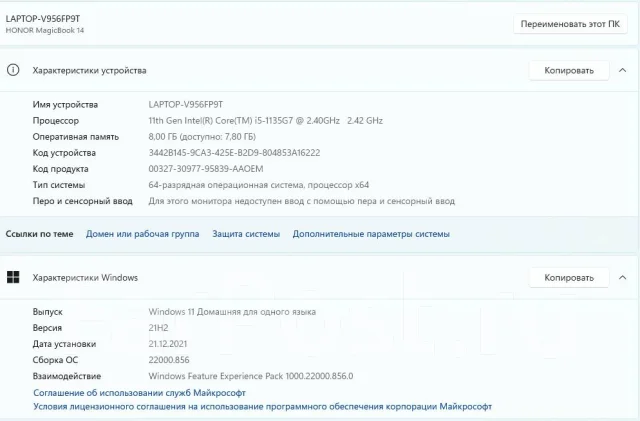This screenshot has height=421, width=640.
Task: Select the OS build value 22000.856
Action: click(169, 360)
